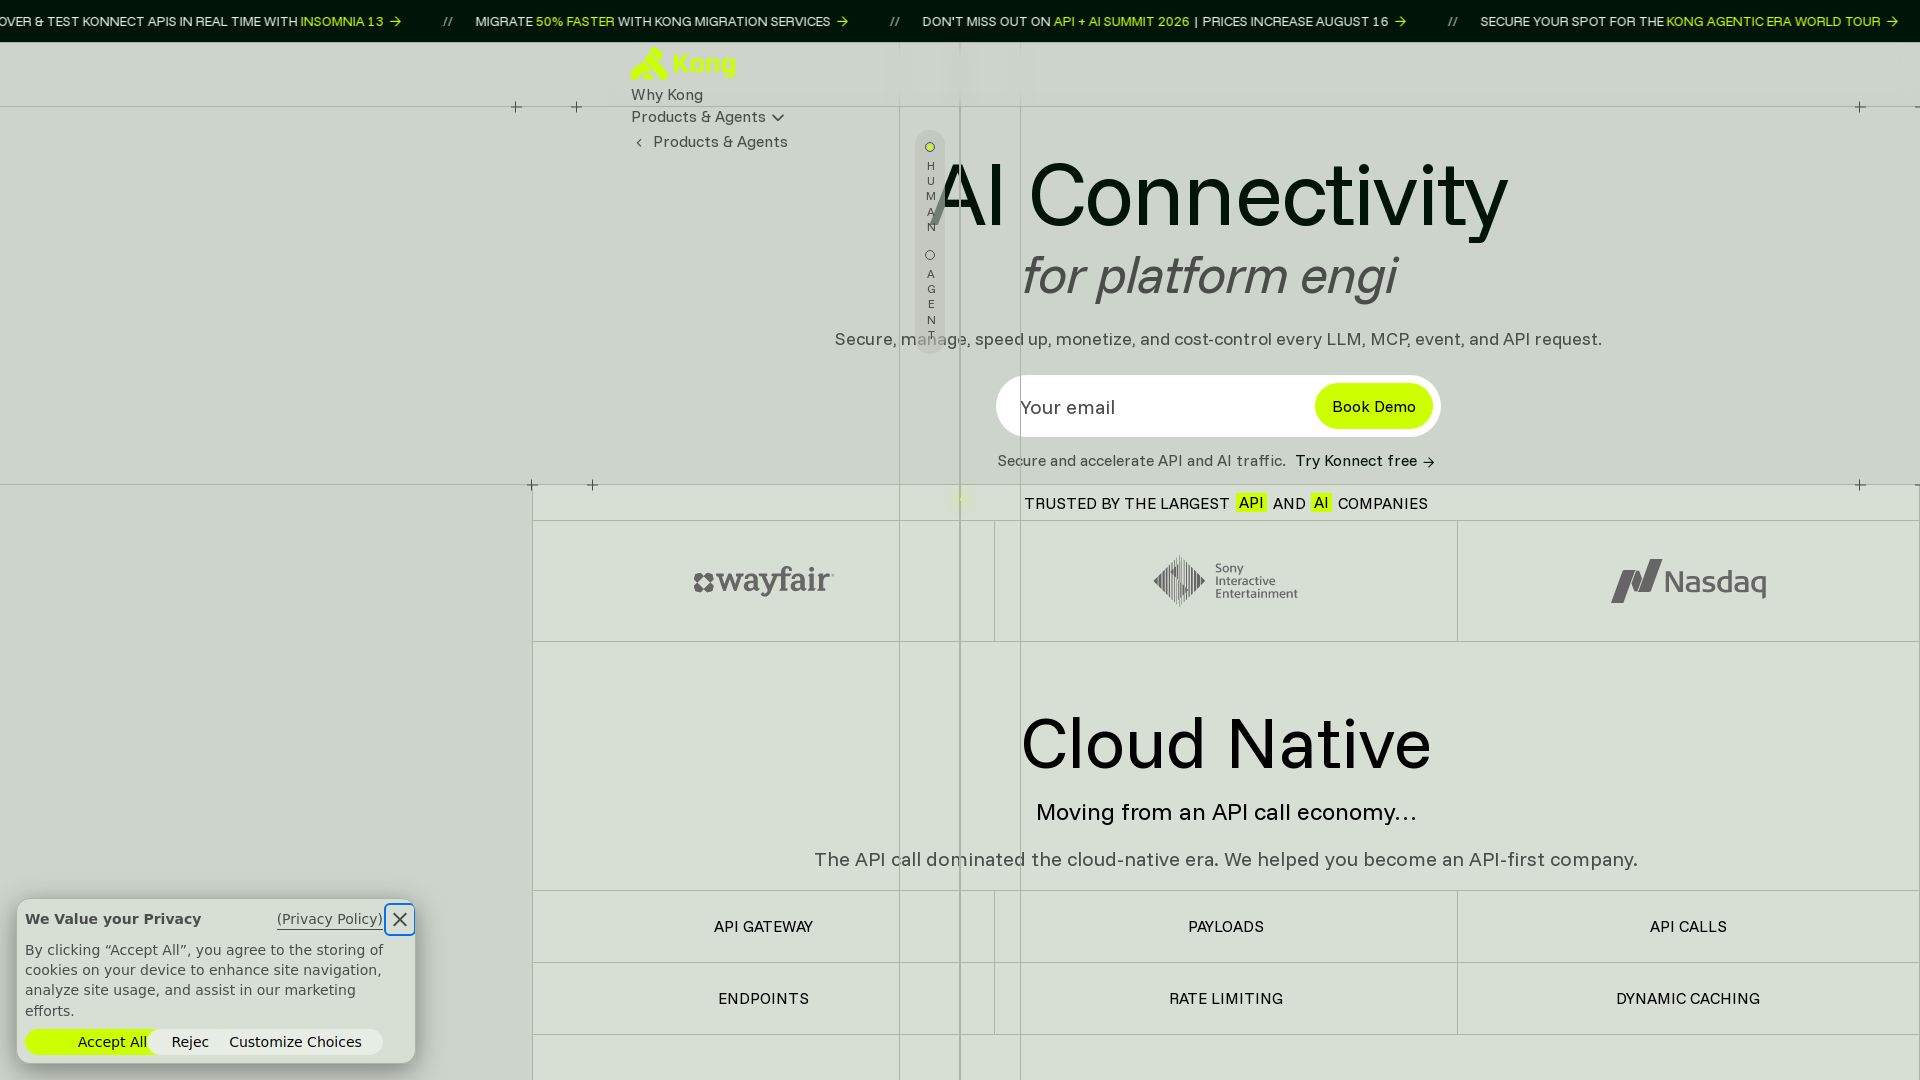1920x1080 pixels.
Task: Select the Agent mode radio toggle
Action: click(x=930, y=255)
